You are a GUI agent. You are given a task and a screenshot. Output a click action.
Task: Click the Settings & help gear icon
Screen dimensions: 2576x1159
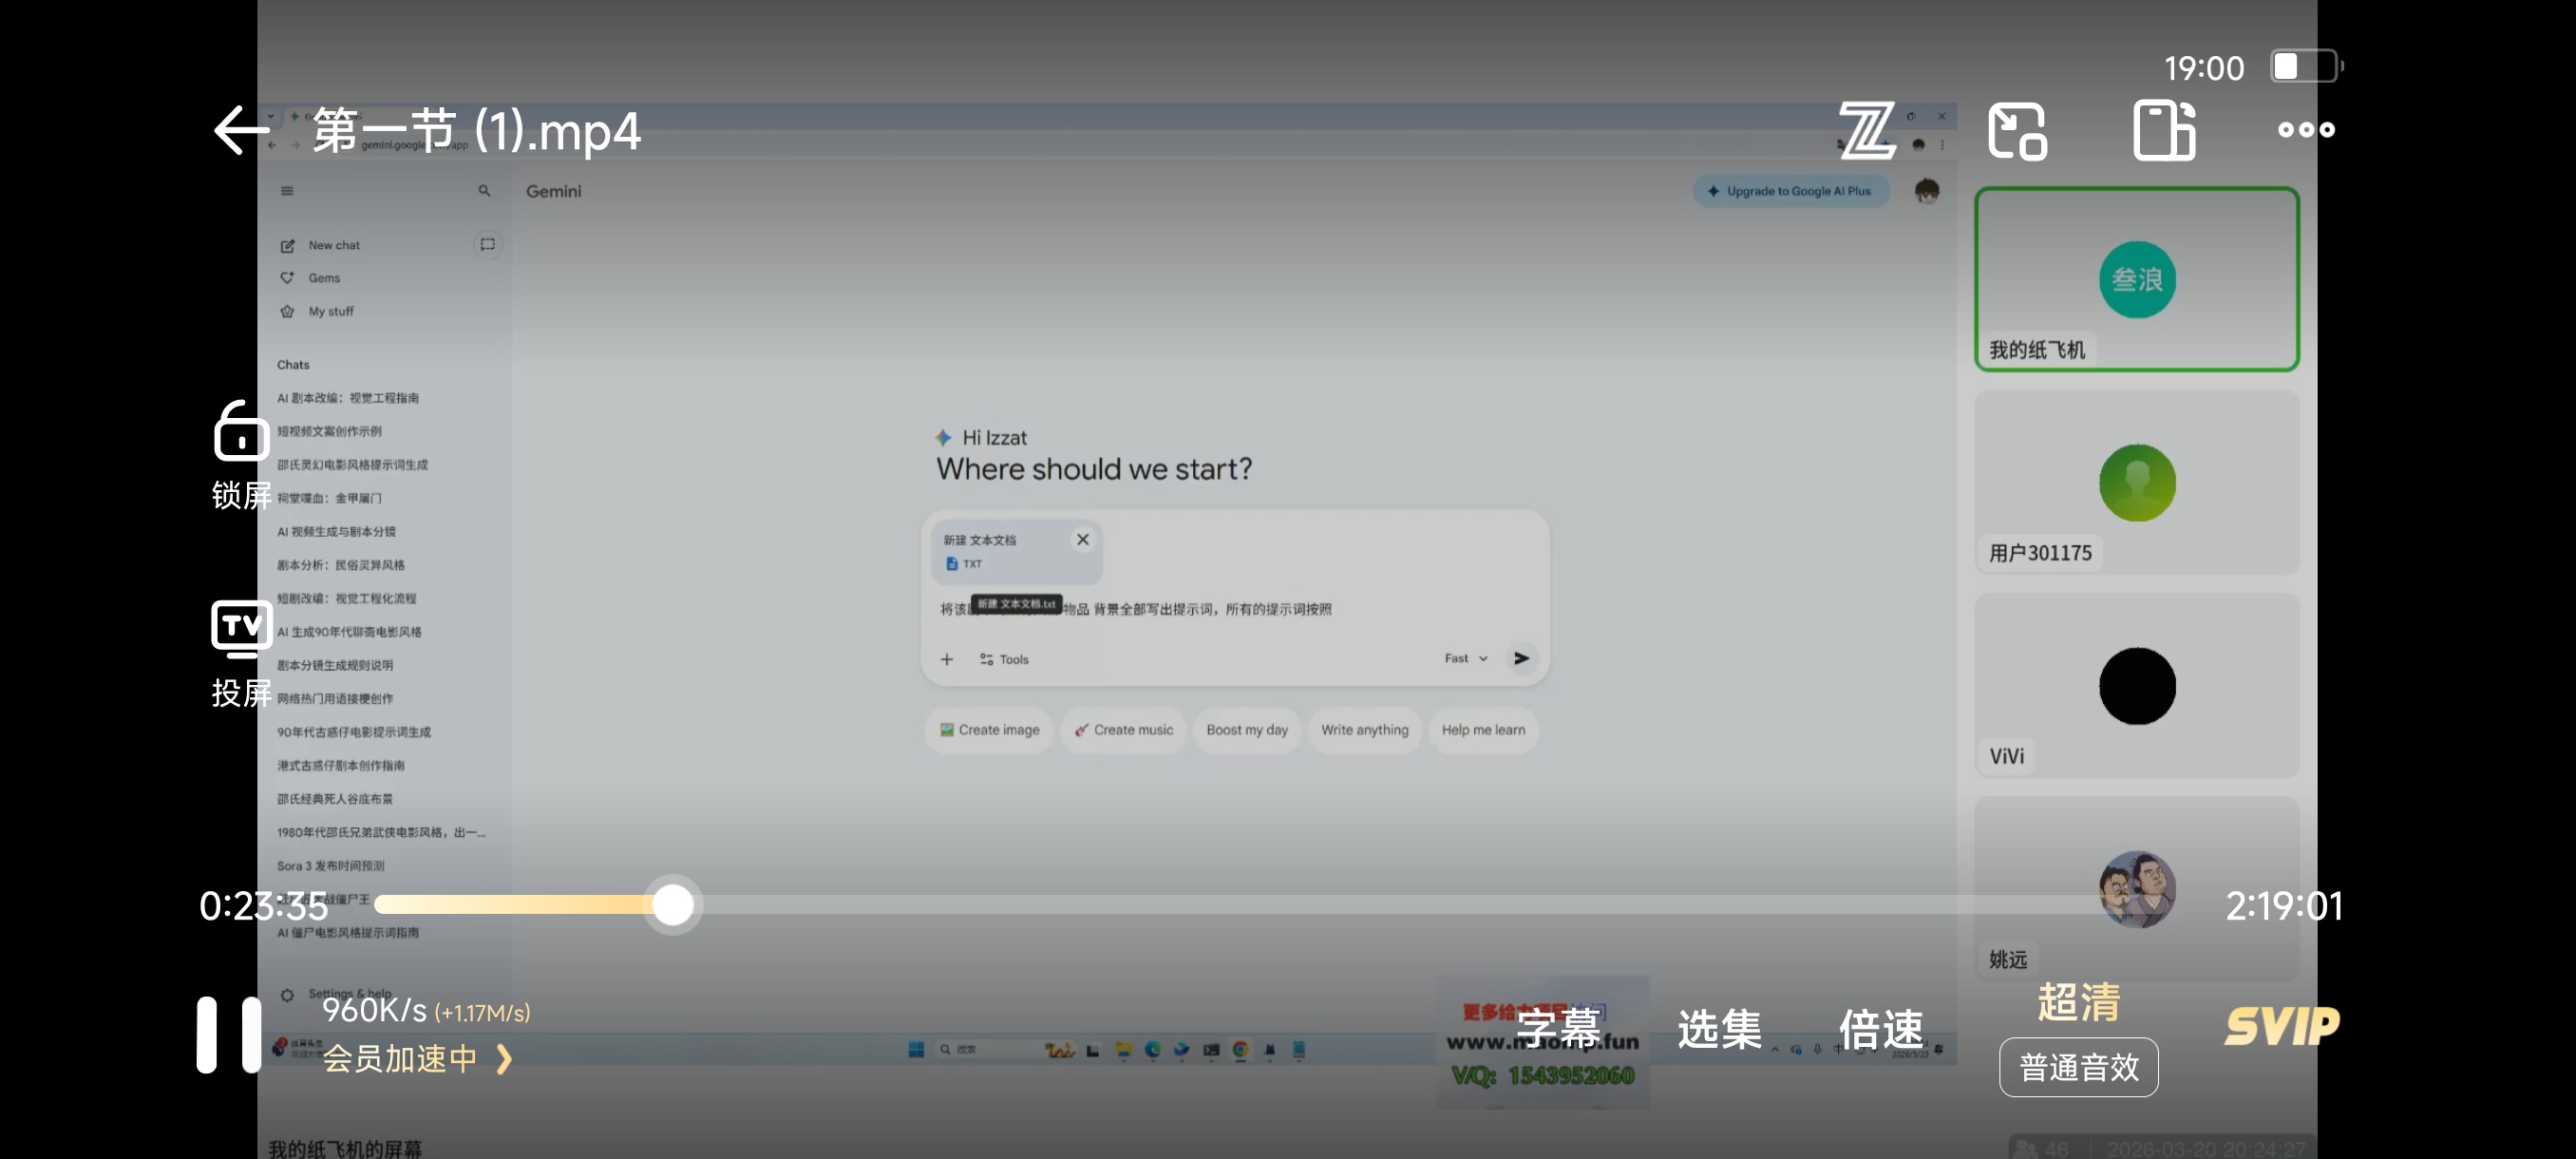point(287,995)
